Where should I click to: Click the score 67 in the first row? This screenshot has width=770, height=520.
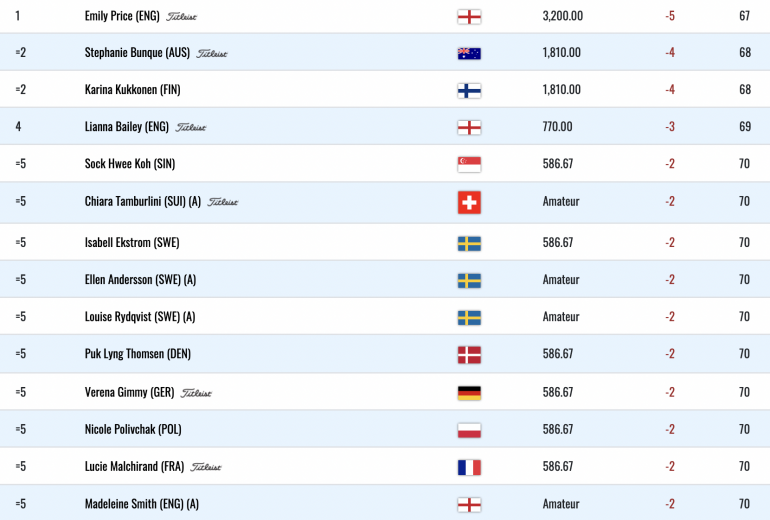point(744,16)
